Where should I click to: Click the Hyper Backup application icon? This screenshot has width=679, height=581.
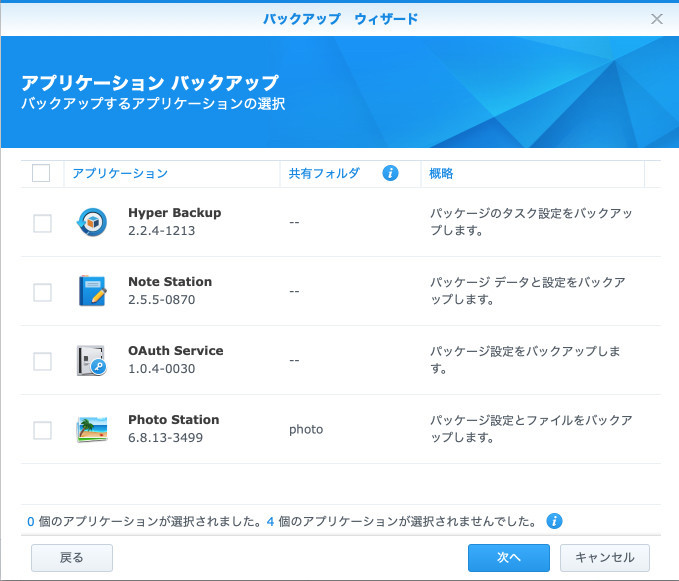pyautogui.click(x=92, y=222)
